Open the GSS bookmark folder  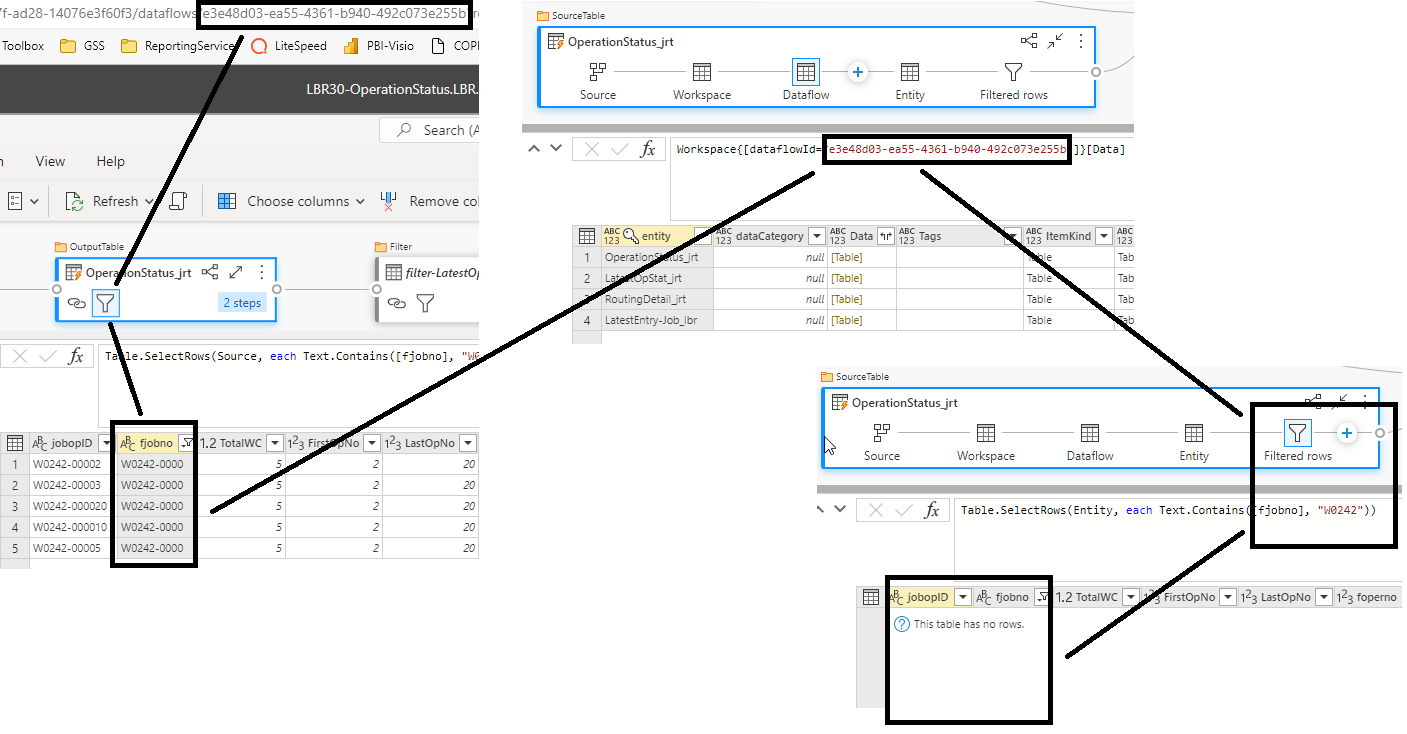click(82, 46)
